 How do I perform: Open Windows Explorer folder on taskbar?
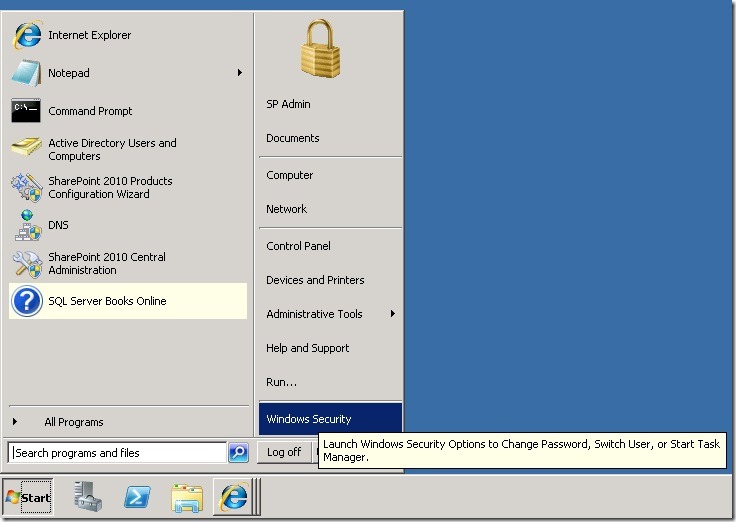187,498
